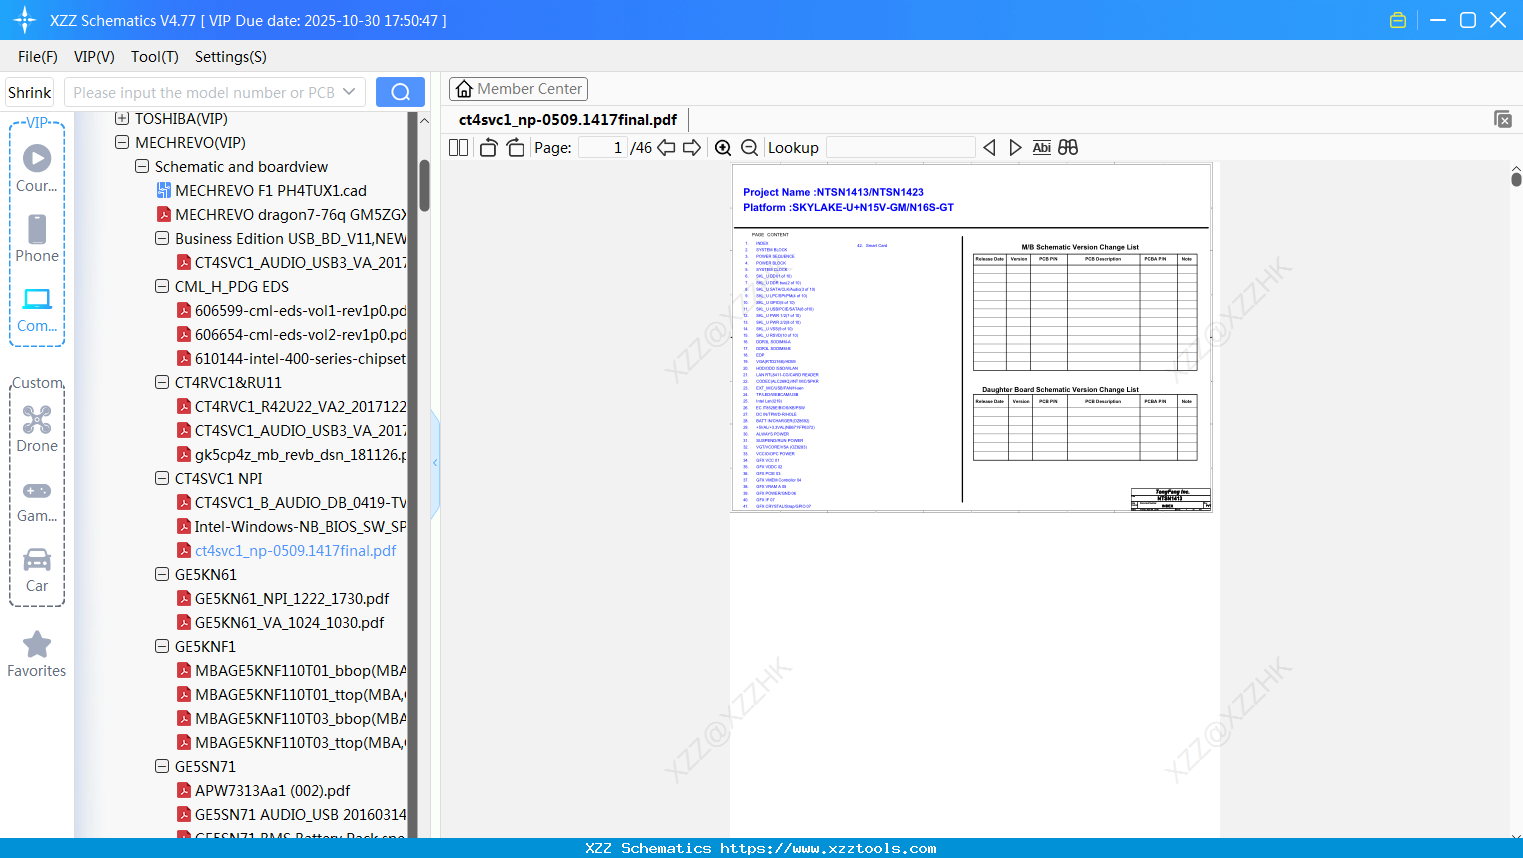Toggle the two-page view icon

(x=459, y=147)
